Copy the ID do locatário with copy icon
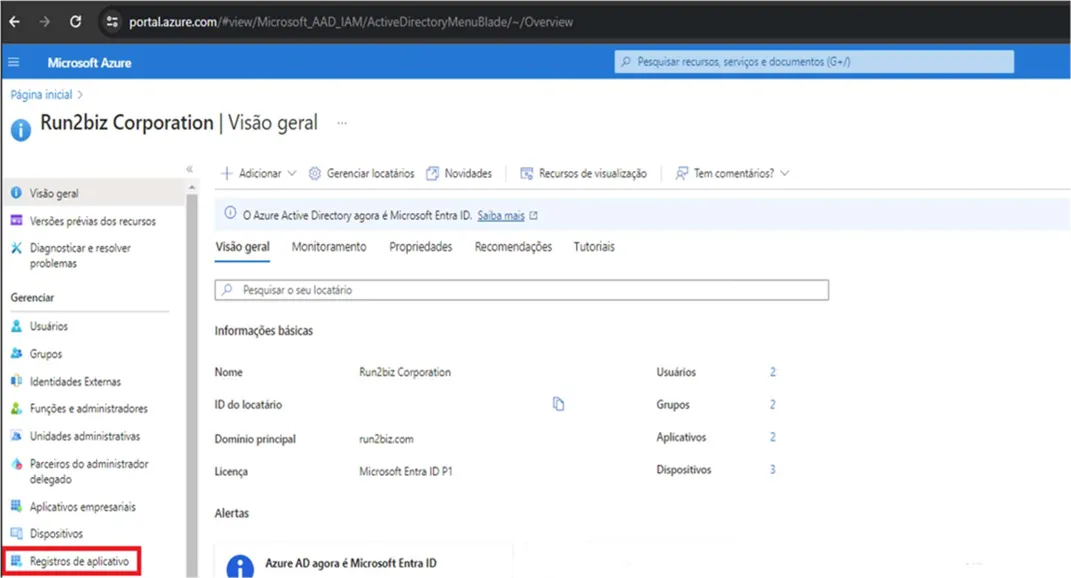1071x578 pixels. pyautogui.click(x=559, y=404)
